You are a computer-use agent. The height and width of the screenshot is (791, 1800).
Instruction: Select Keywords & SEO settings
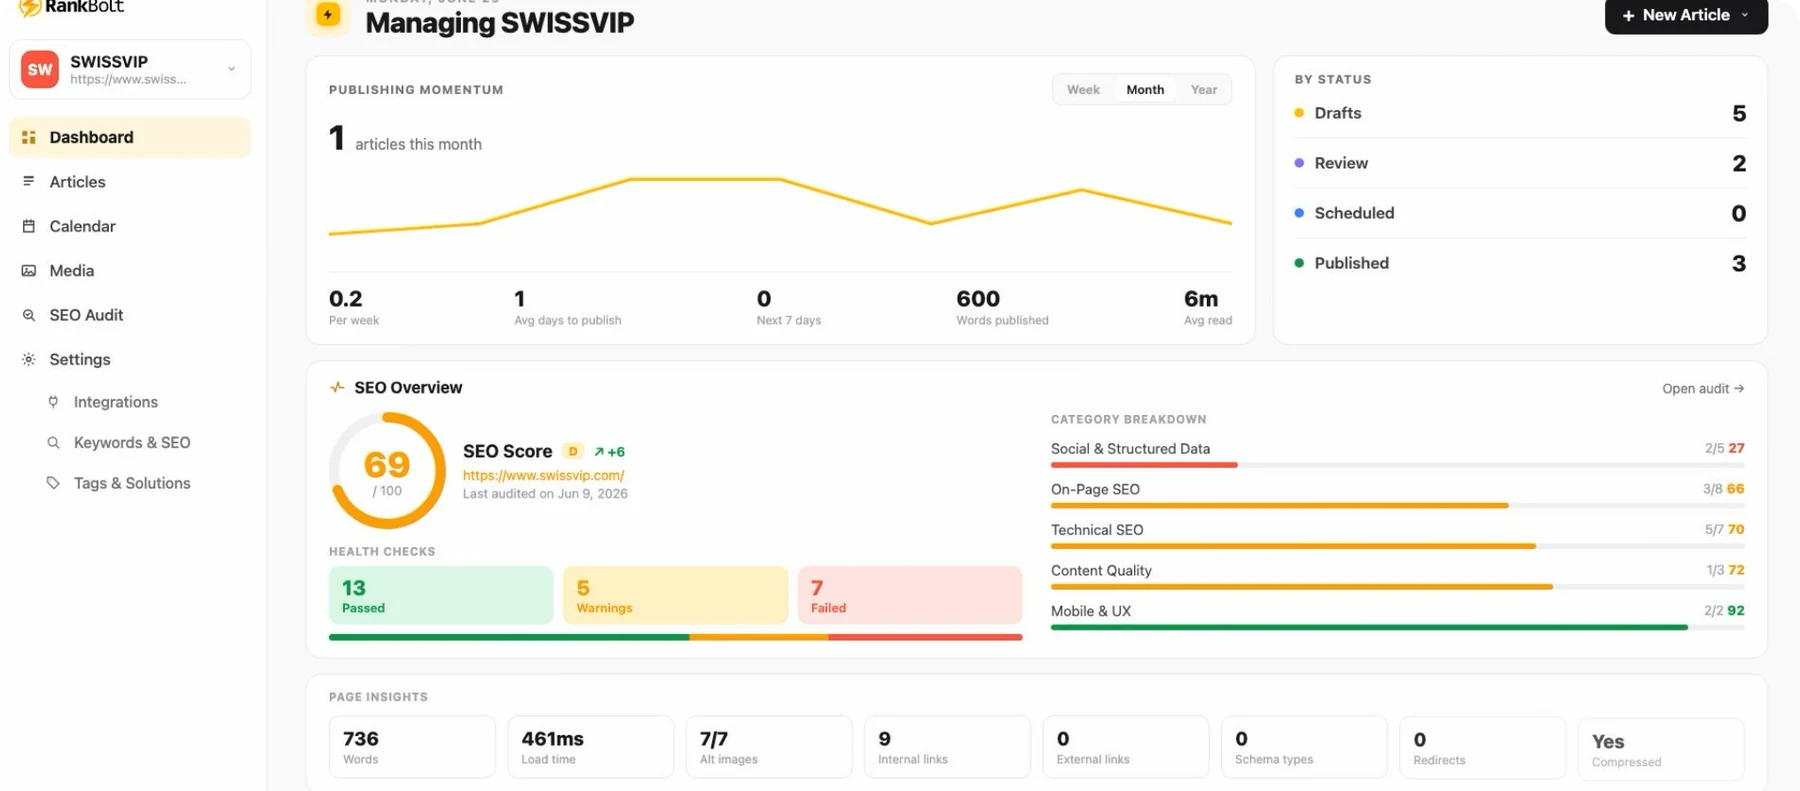(x=130, y=442)
